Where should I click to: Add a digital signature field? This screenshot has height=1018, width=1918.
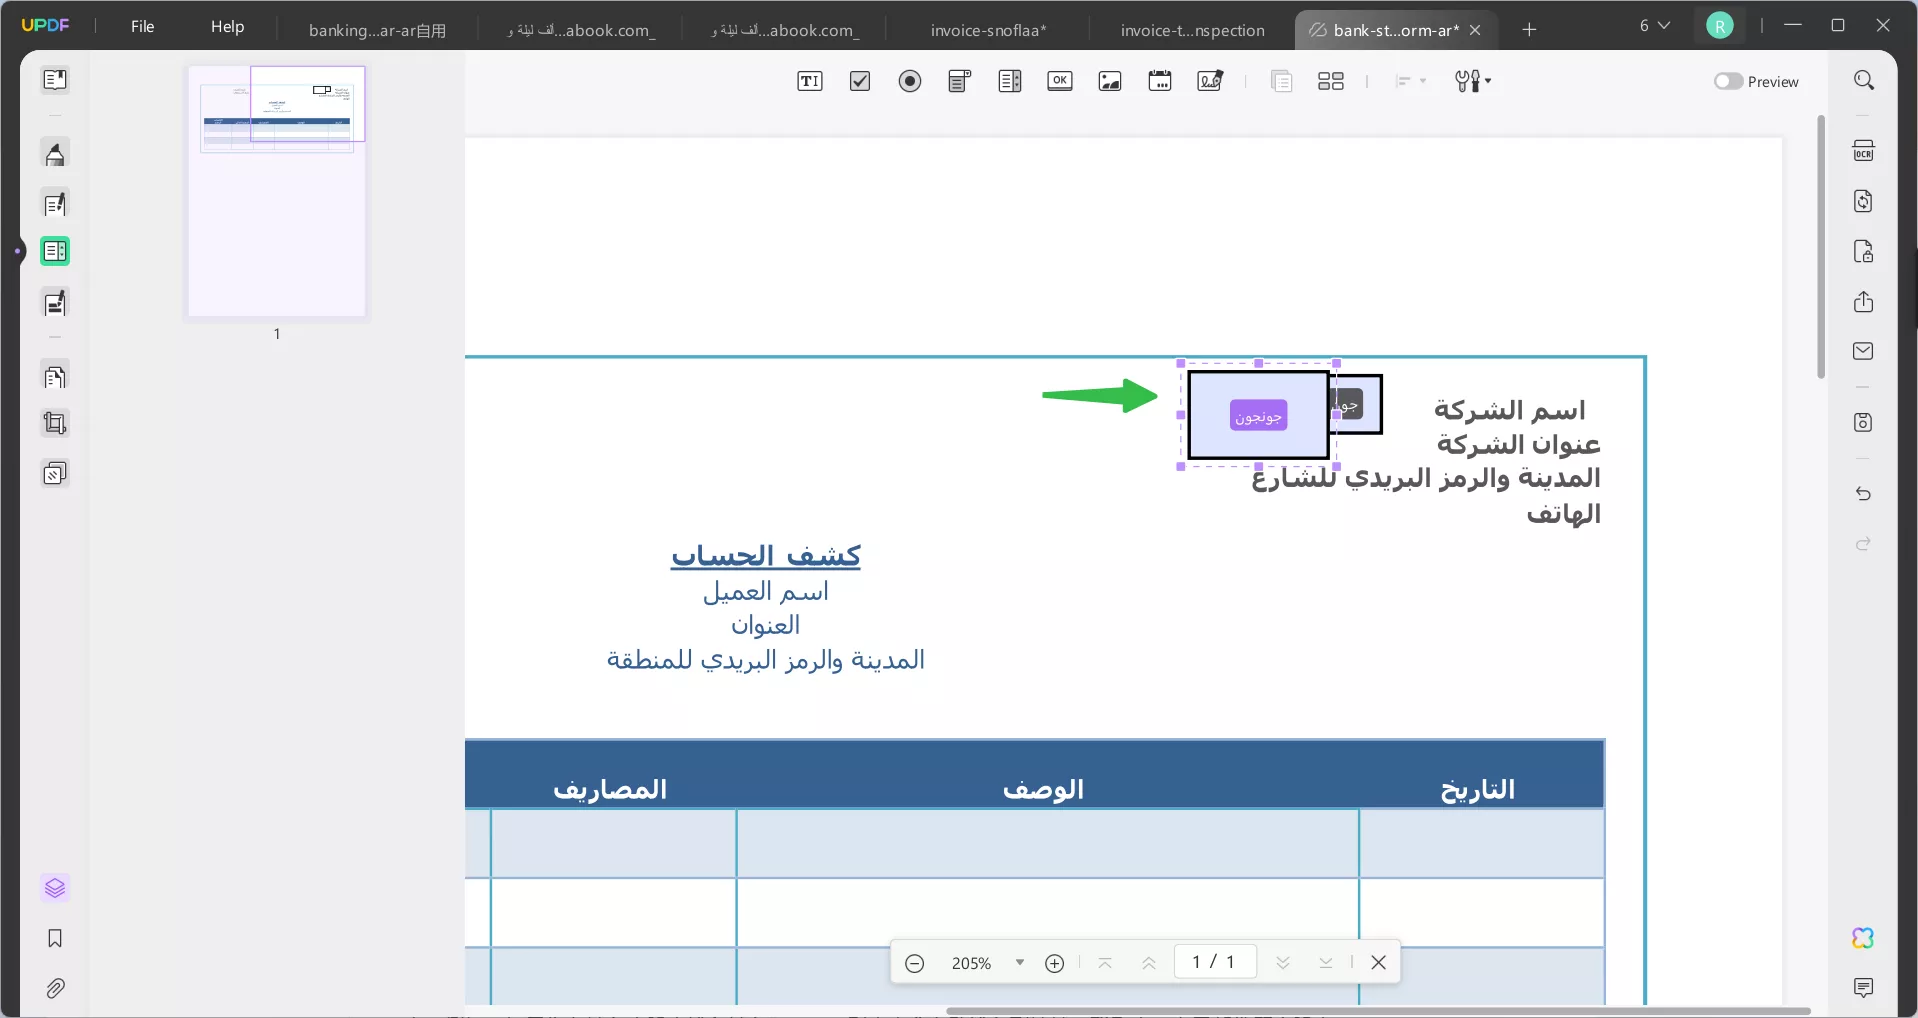pos(1211,81)
